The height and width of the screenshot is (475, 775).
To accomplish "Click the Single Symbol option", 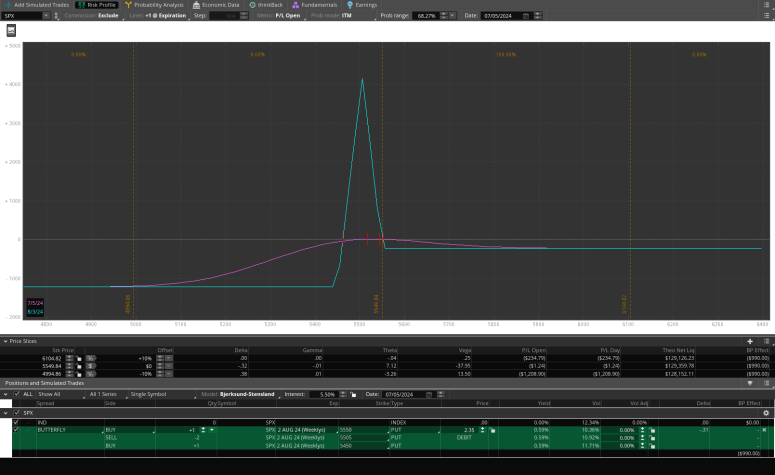I will point(148,394).
